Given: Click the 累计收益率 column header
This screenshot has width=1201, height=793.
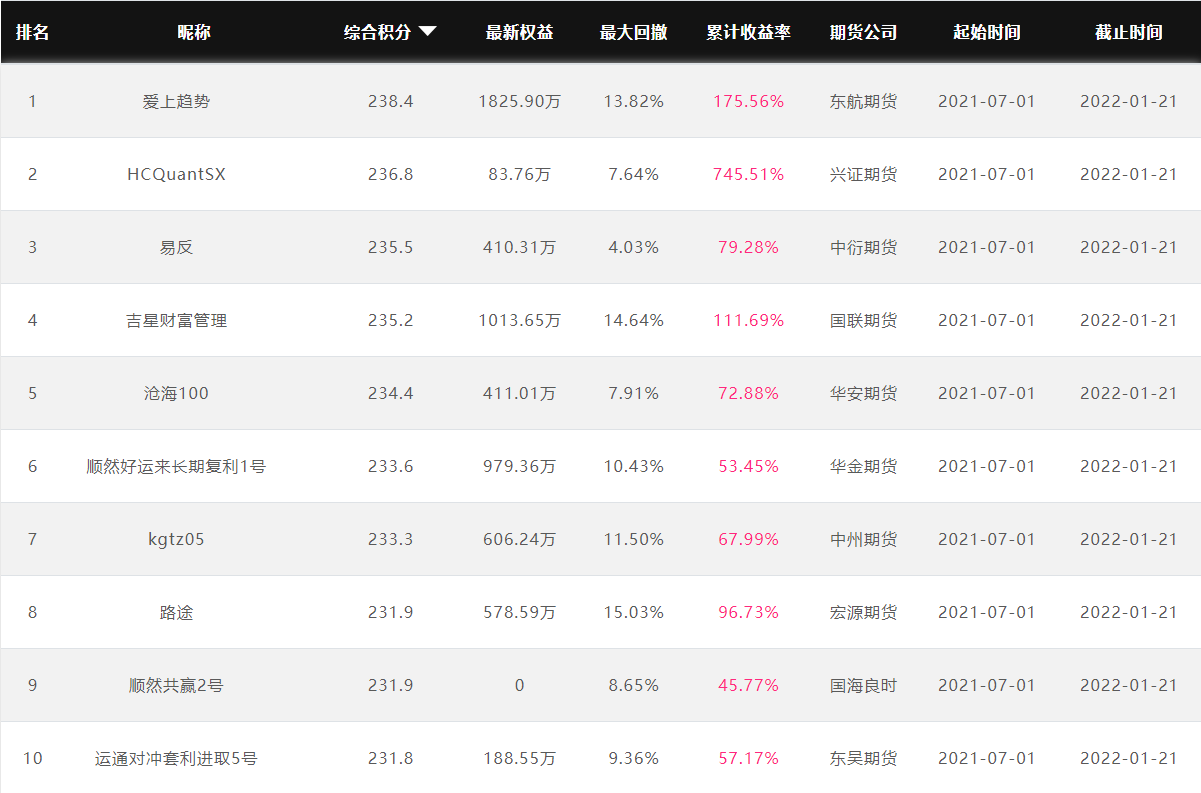Looking at the screenshot, I should [x=748, y=32].
